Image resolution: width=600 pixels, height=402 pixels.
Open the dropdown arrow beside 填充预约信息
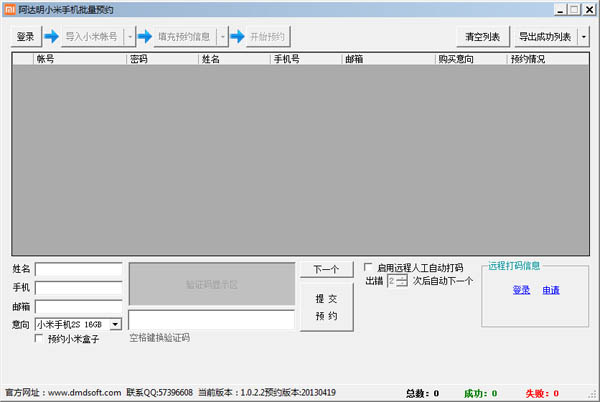tap(223, 37)
